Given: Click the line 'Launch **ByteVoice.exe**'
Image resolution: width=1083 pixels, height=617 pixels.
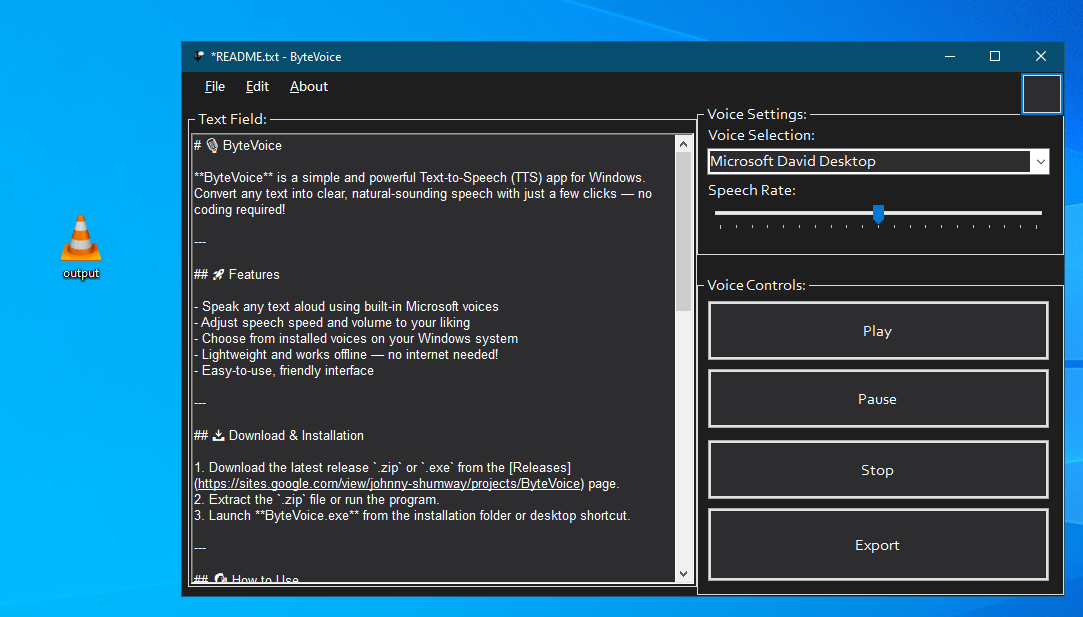Looking at the screenshot, I should [412, 515].
